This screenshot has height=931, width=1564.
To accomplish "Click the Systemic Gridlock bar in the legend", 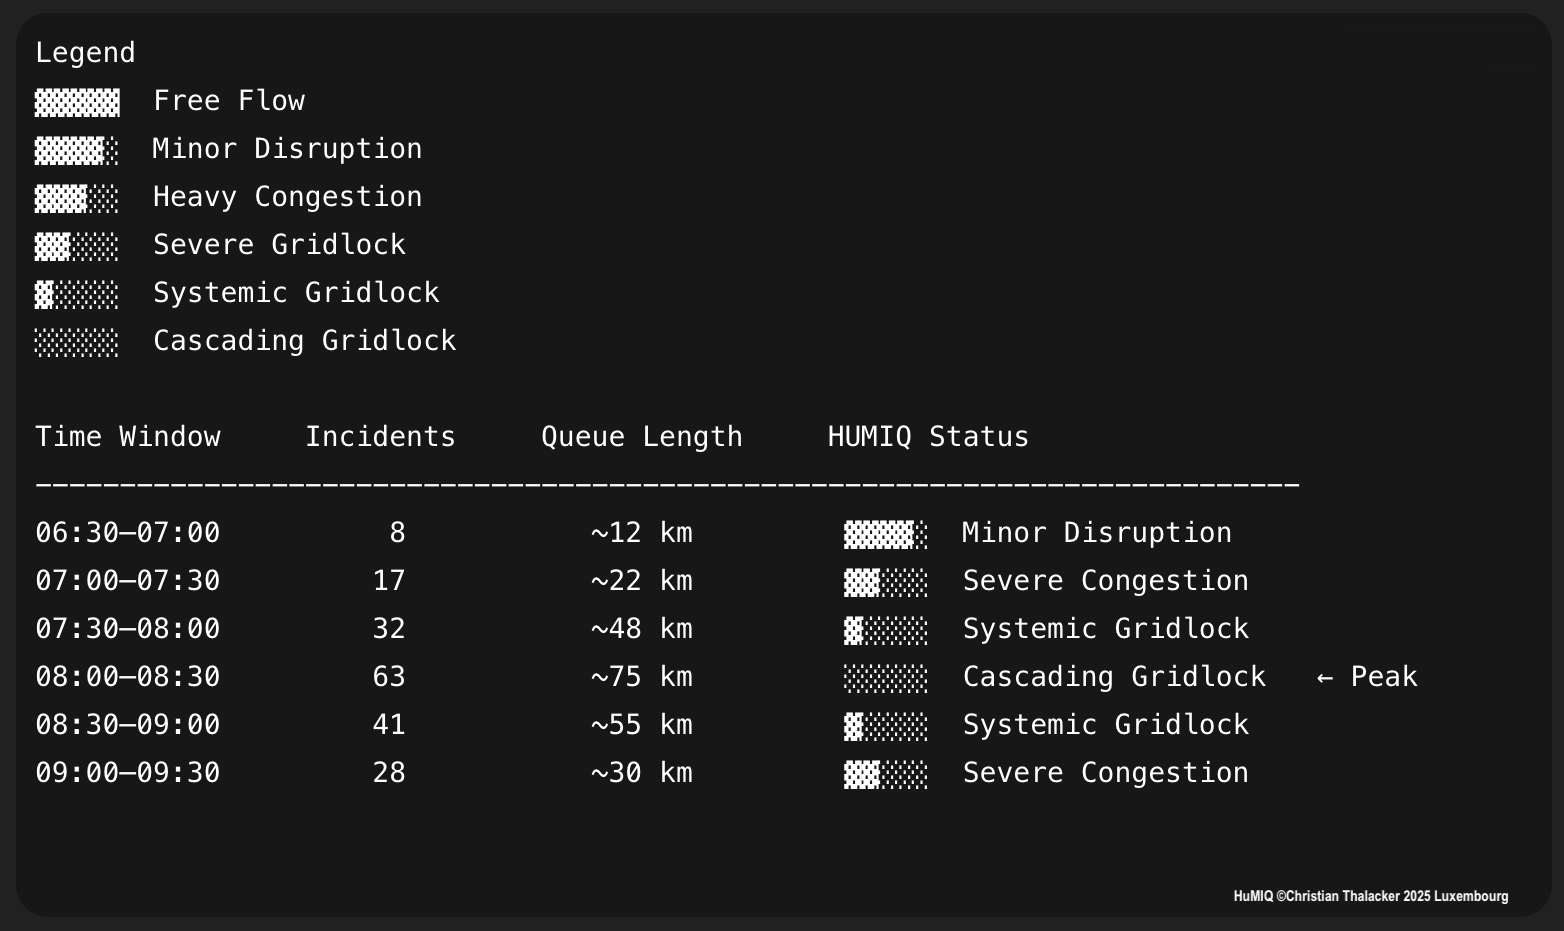I will coord(77,294).
